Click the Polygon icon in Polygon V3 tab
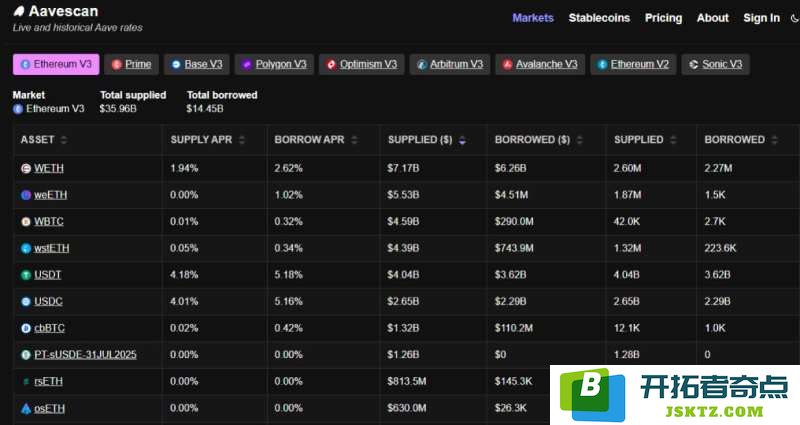800x425 pixels. [x=247, y=65]
